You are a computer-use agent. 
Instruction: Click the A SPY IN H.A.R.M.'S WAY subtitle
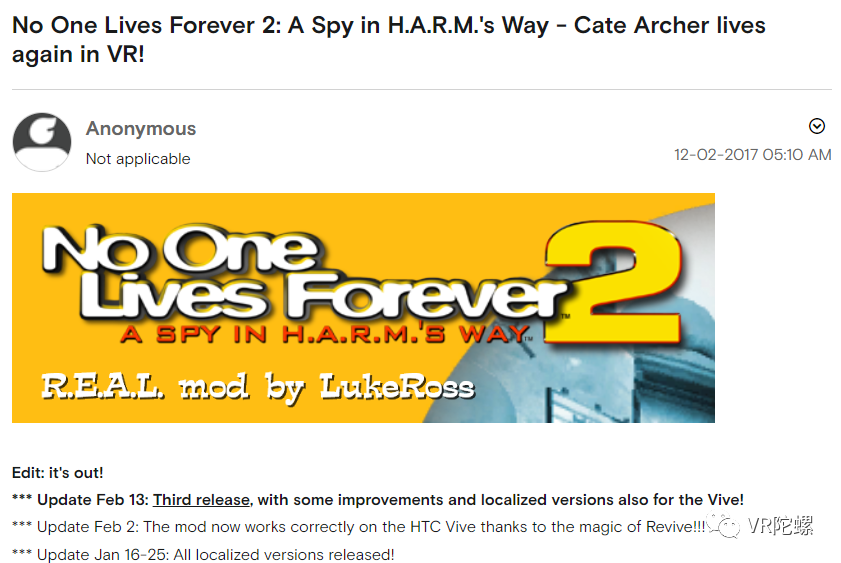(324, 334)
